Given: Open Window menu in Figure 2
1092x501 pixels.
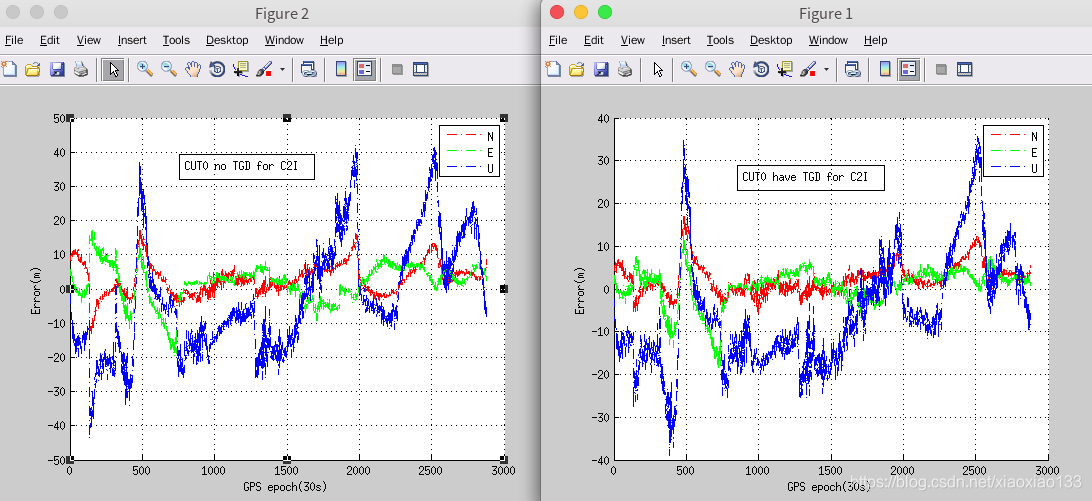Looking at the screenshot, I should coord(284,40).
